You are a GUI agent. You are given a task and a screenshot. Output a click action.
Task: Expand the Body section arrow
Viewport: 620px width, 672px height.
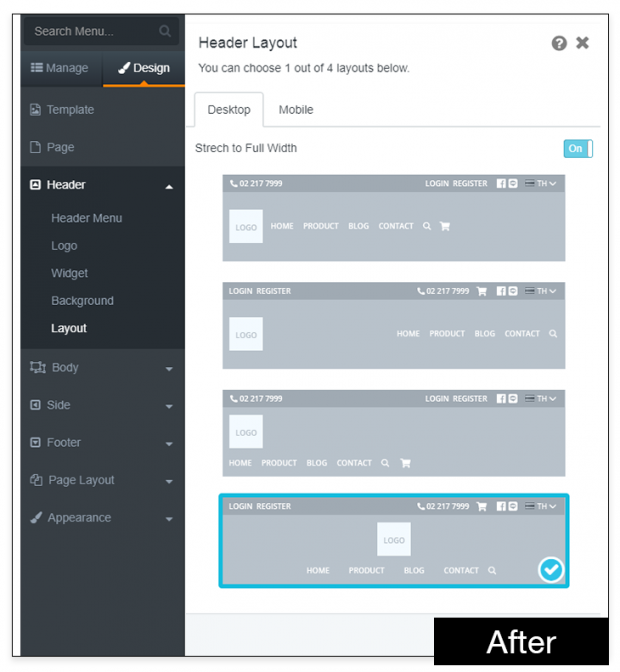169,369
